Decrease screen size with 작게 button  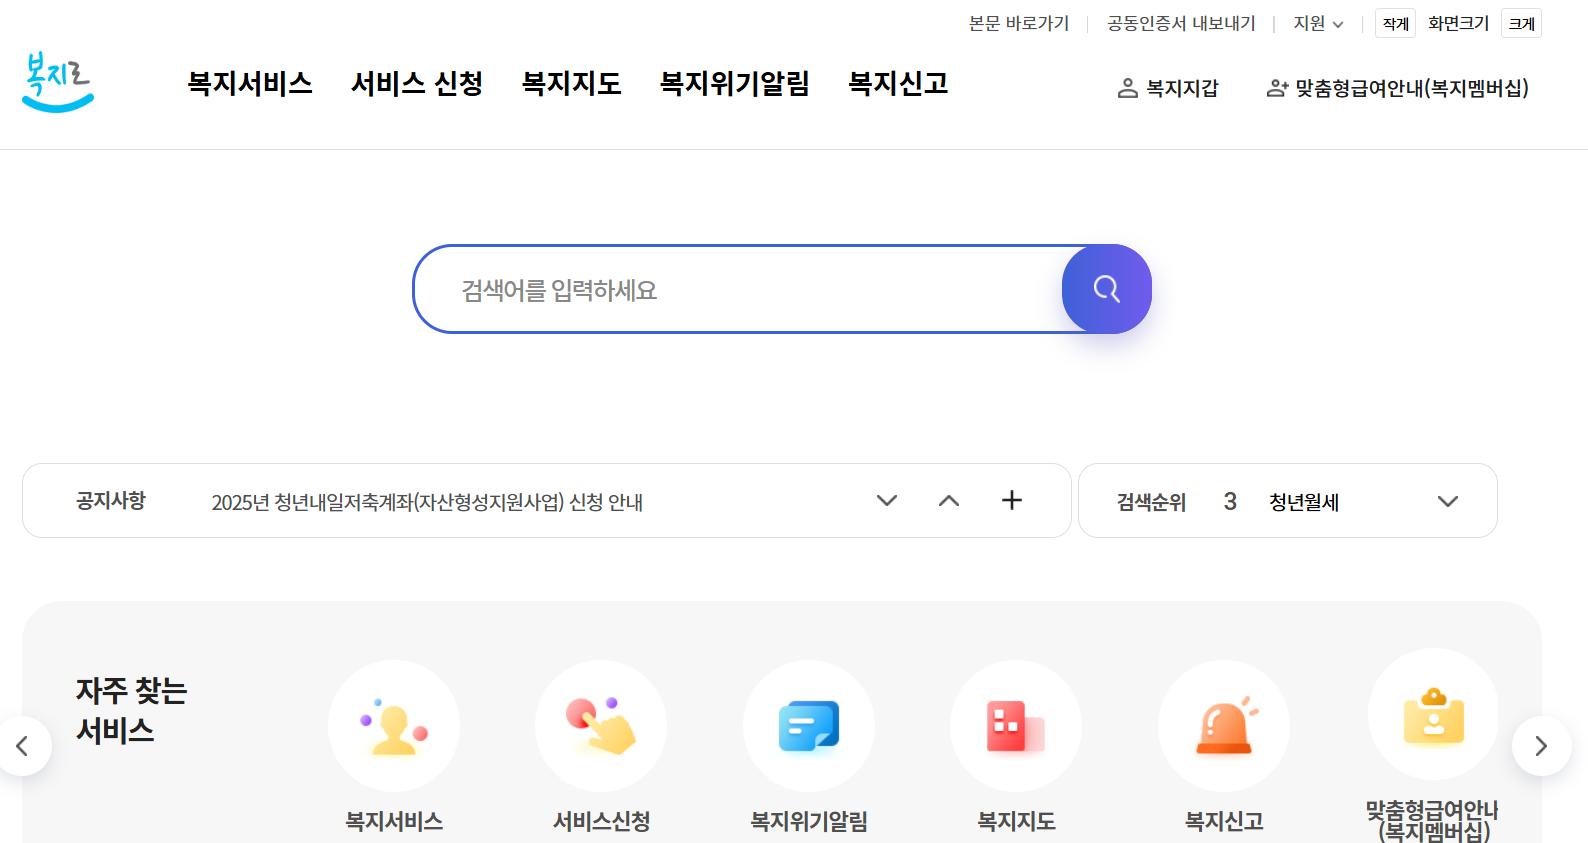tap(1395, 23)
